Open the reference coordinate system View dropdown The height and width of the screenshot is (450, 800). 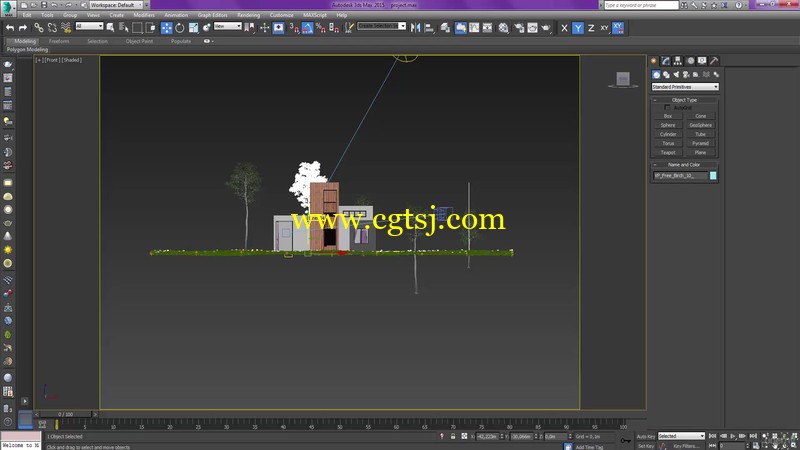[x=228, y=26]
